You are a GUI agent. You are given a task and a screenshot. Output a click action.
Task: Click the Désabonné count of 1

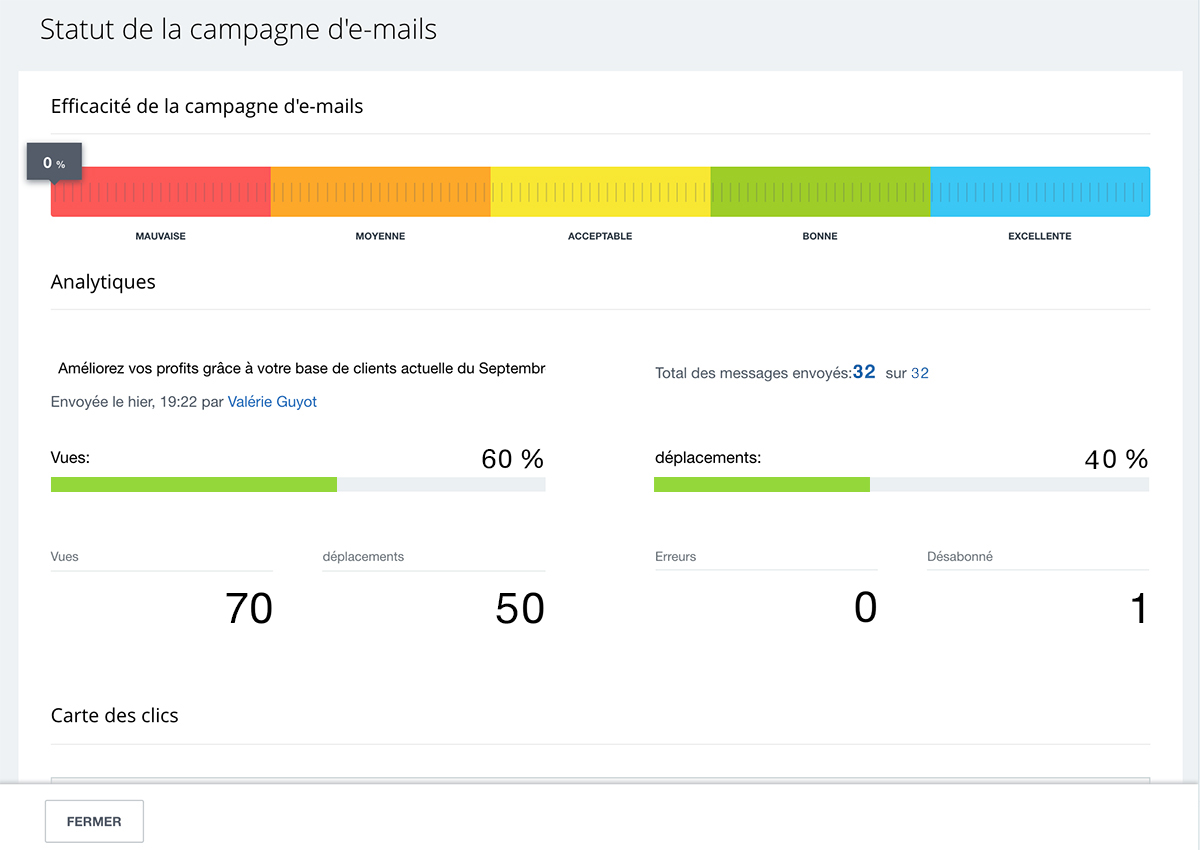(1138, 608)
